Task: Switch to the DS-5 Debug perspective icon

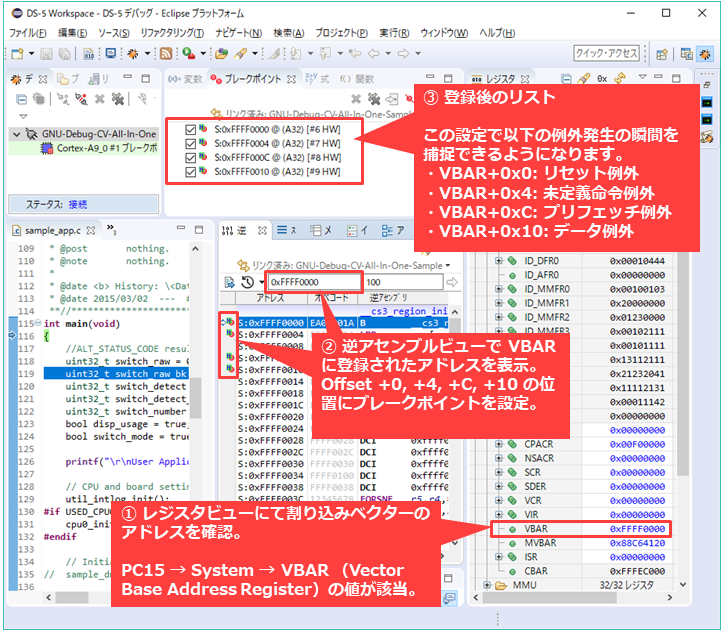Action: pyautogui.click(x=705, y=54)
